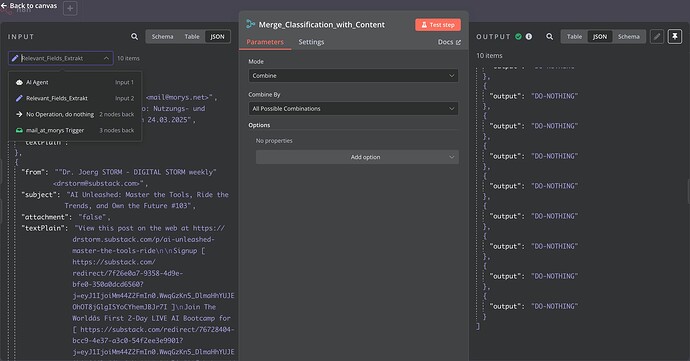Switch Input view to Table
The image size is (690, 361).
coord(192,37)
